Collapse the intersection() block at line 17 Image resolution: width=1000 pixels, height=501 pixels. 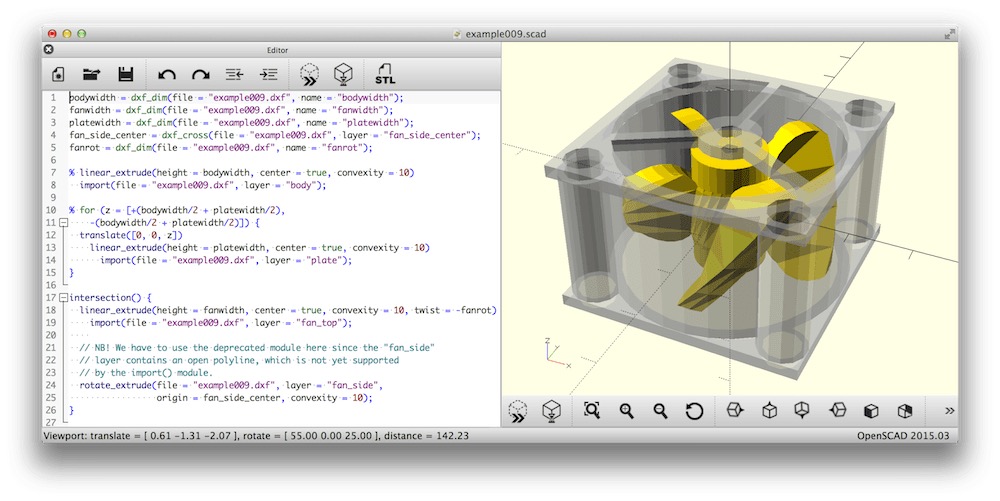point(63,298)
